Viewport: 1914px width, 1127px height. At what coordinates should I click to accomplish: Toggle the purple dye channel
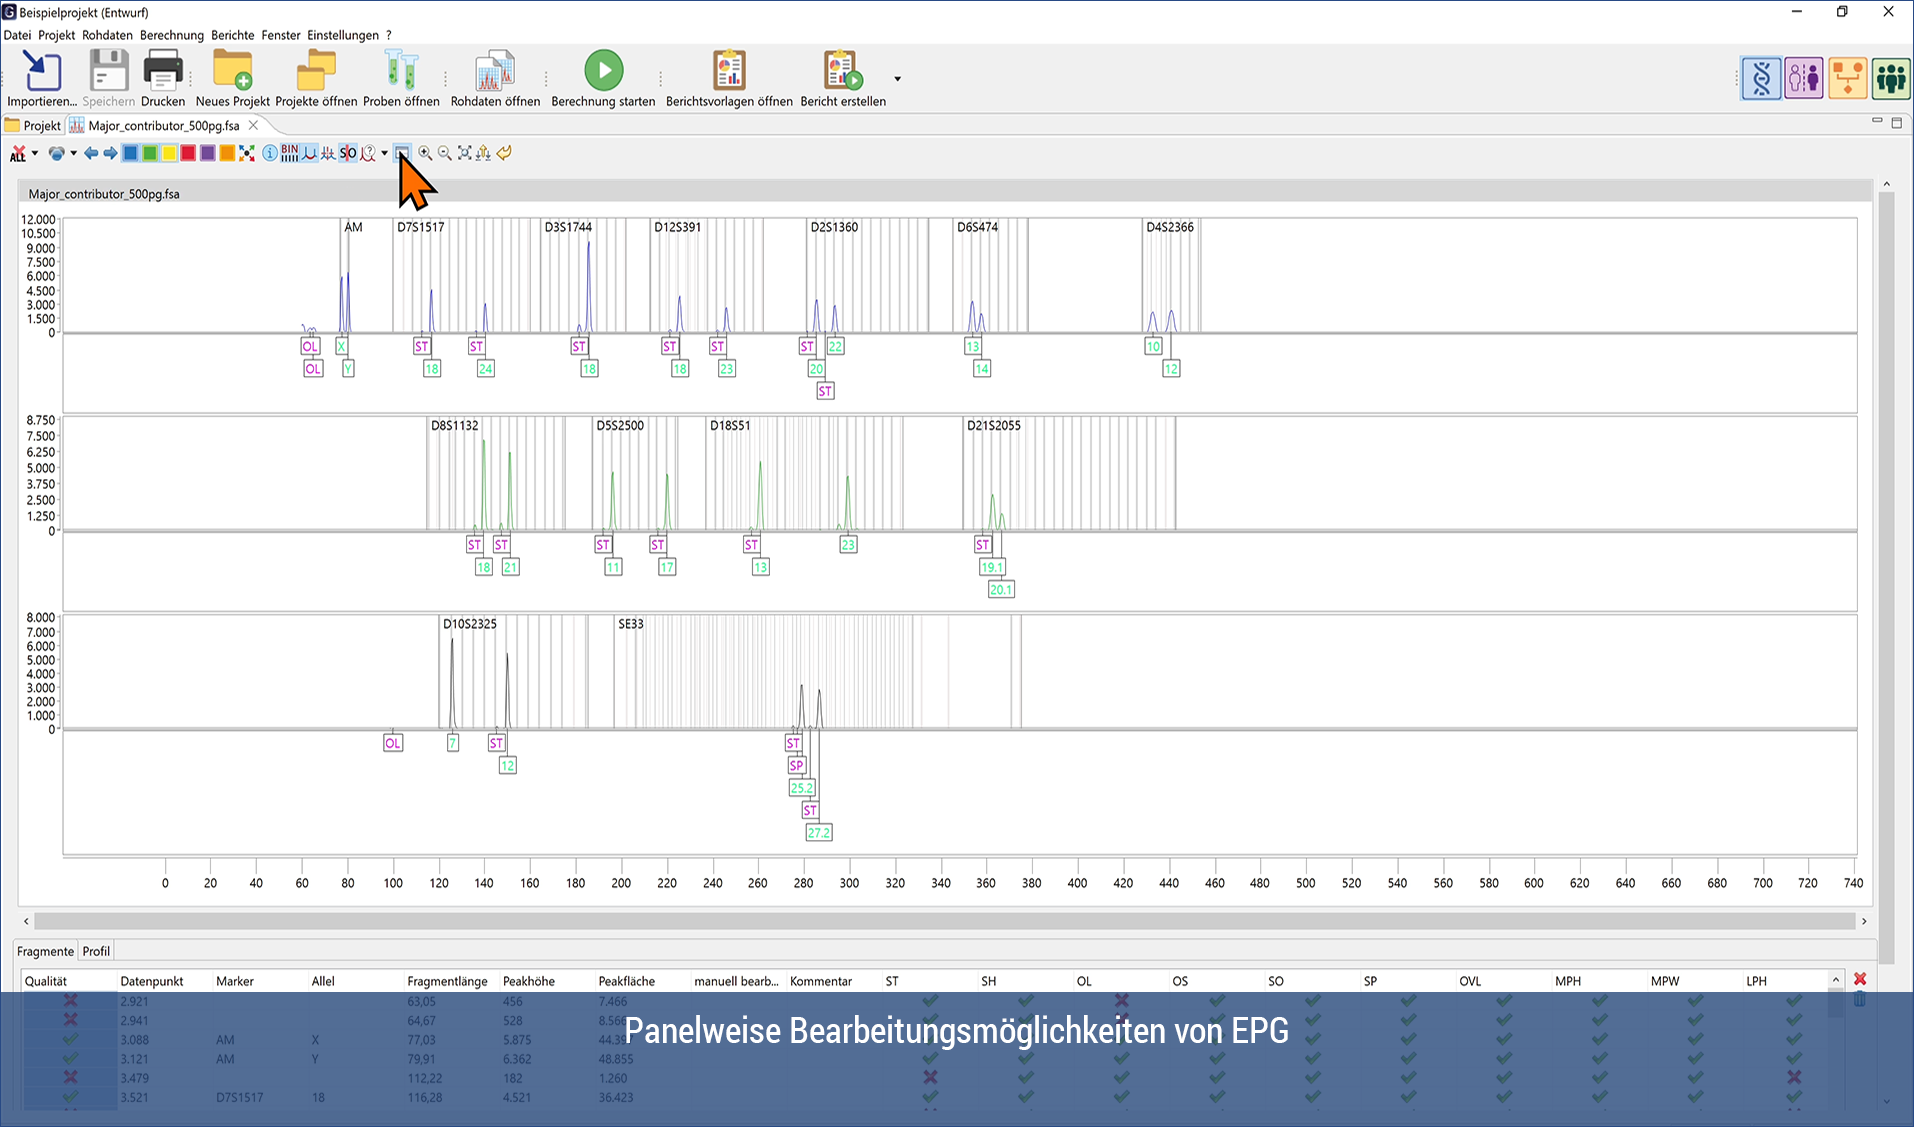pos(208,153)
